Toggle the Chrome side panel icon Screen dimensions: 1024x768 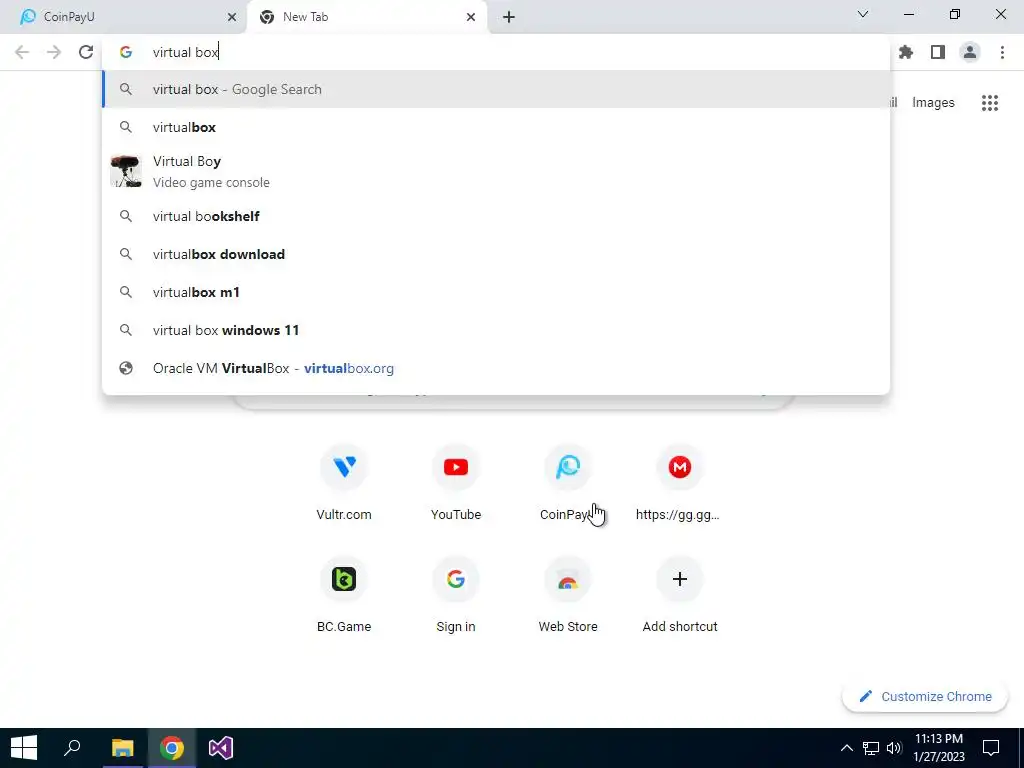[938, 52]
